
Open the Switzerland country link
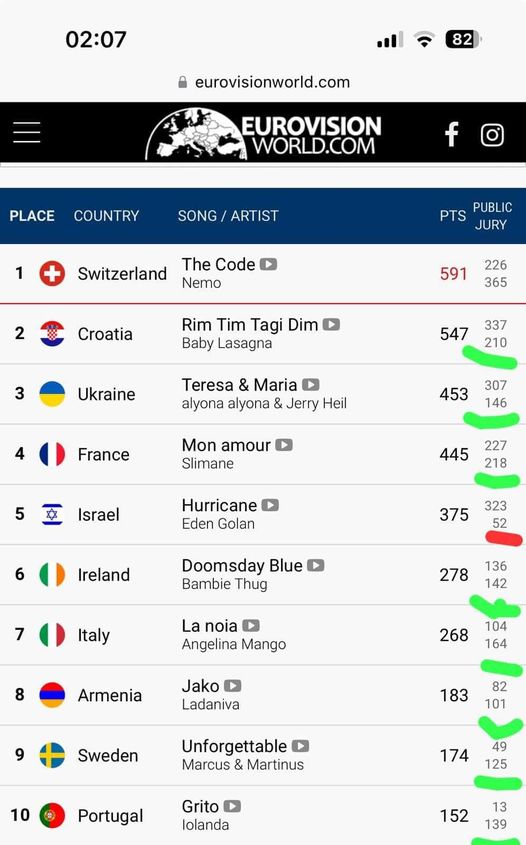[x=122, y=274]
